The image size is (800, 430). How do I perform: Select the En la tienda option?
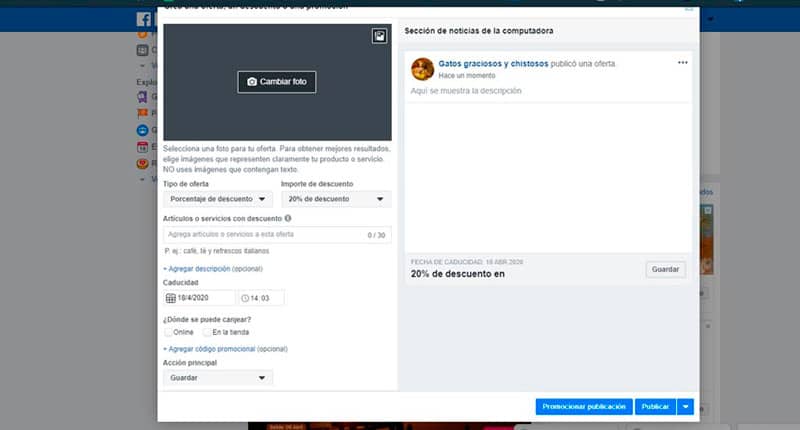(x=207, y=332)
